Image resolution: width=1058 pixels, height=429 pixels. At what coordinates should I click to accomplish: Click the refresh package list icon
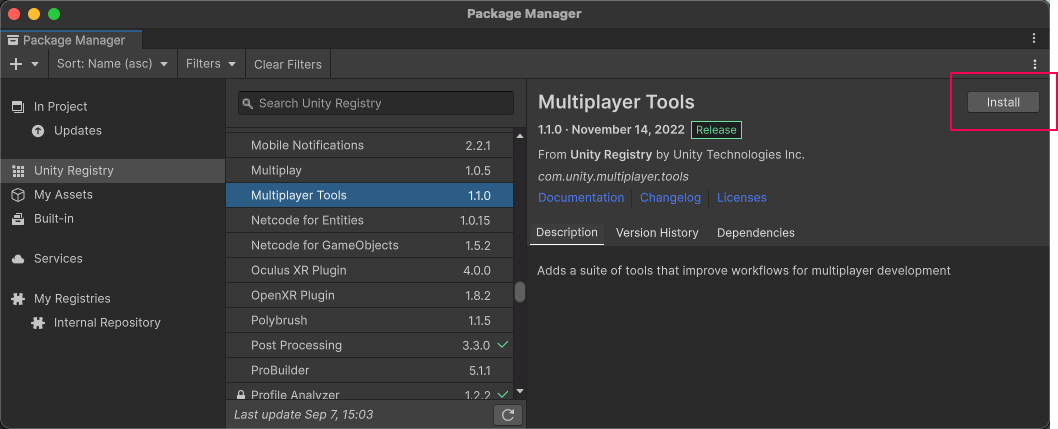pyautogui.click(x=508, y=414)
